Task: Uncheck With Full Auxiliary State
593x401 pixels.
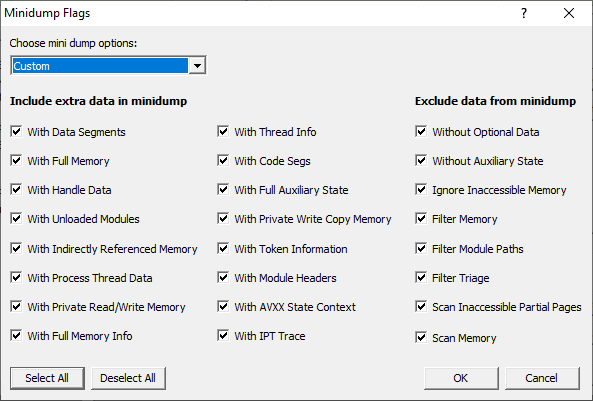Action: point(223,190)
